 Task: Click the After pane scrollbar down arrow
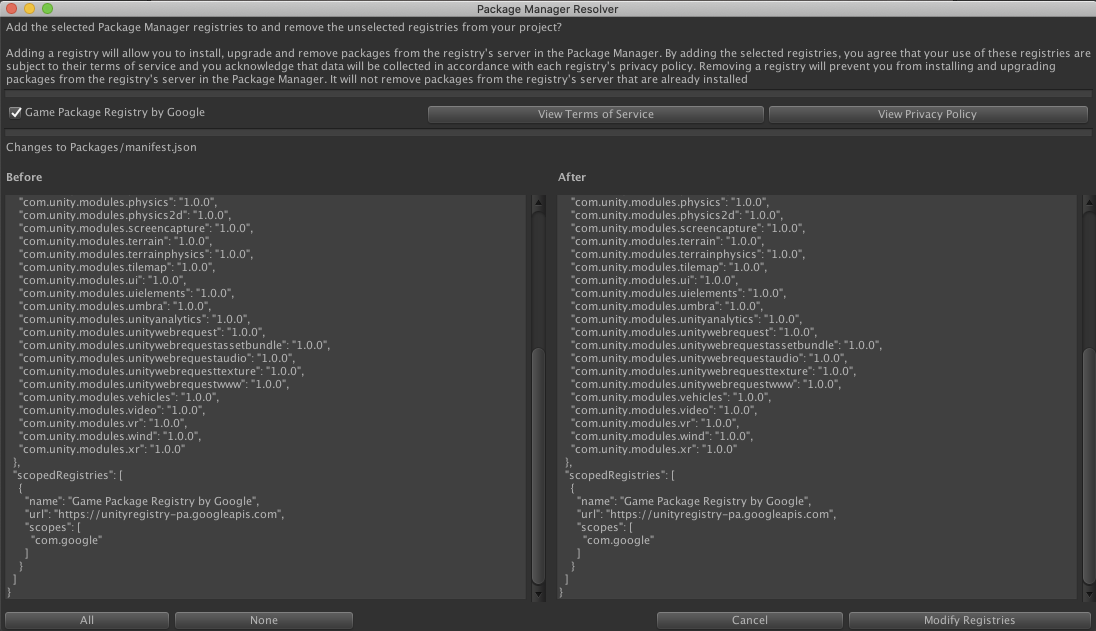[1089, 593]
